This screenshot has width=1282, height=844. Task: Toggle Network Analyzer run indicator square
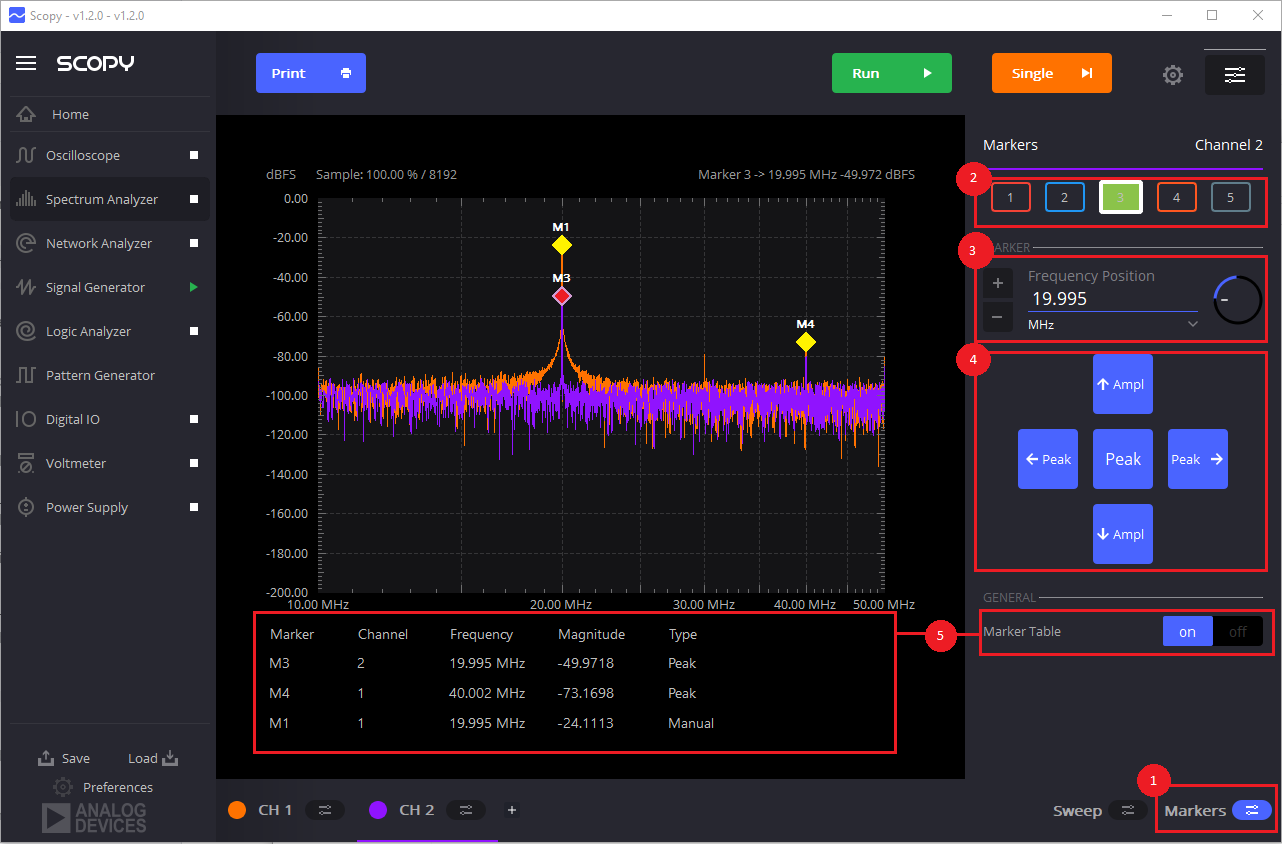[x=194, y=243]
